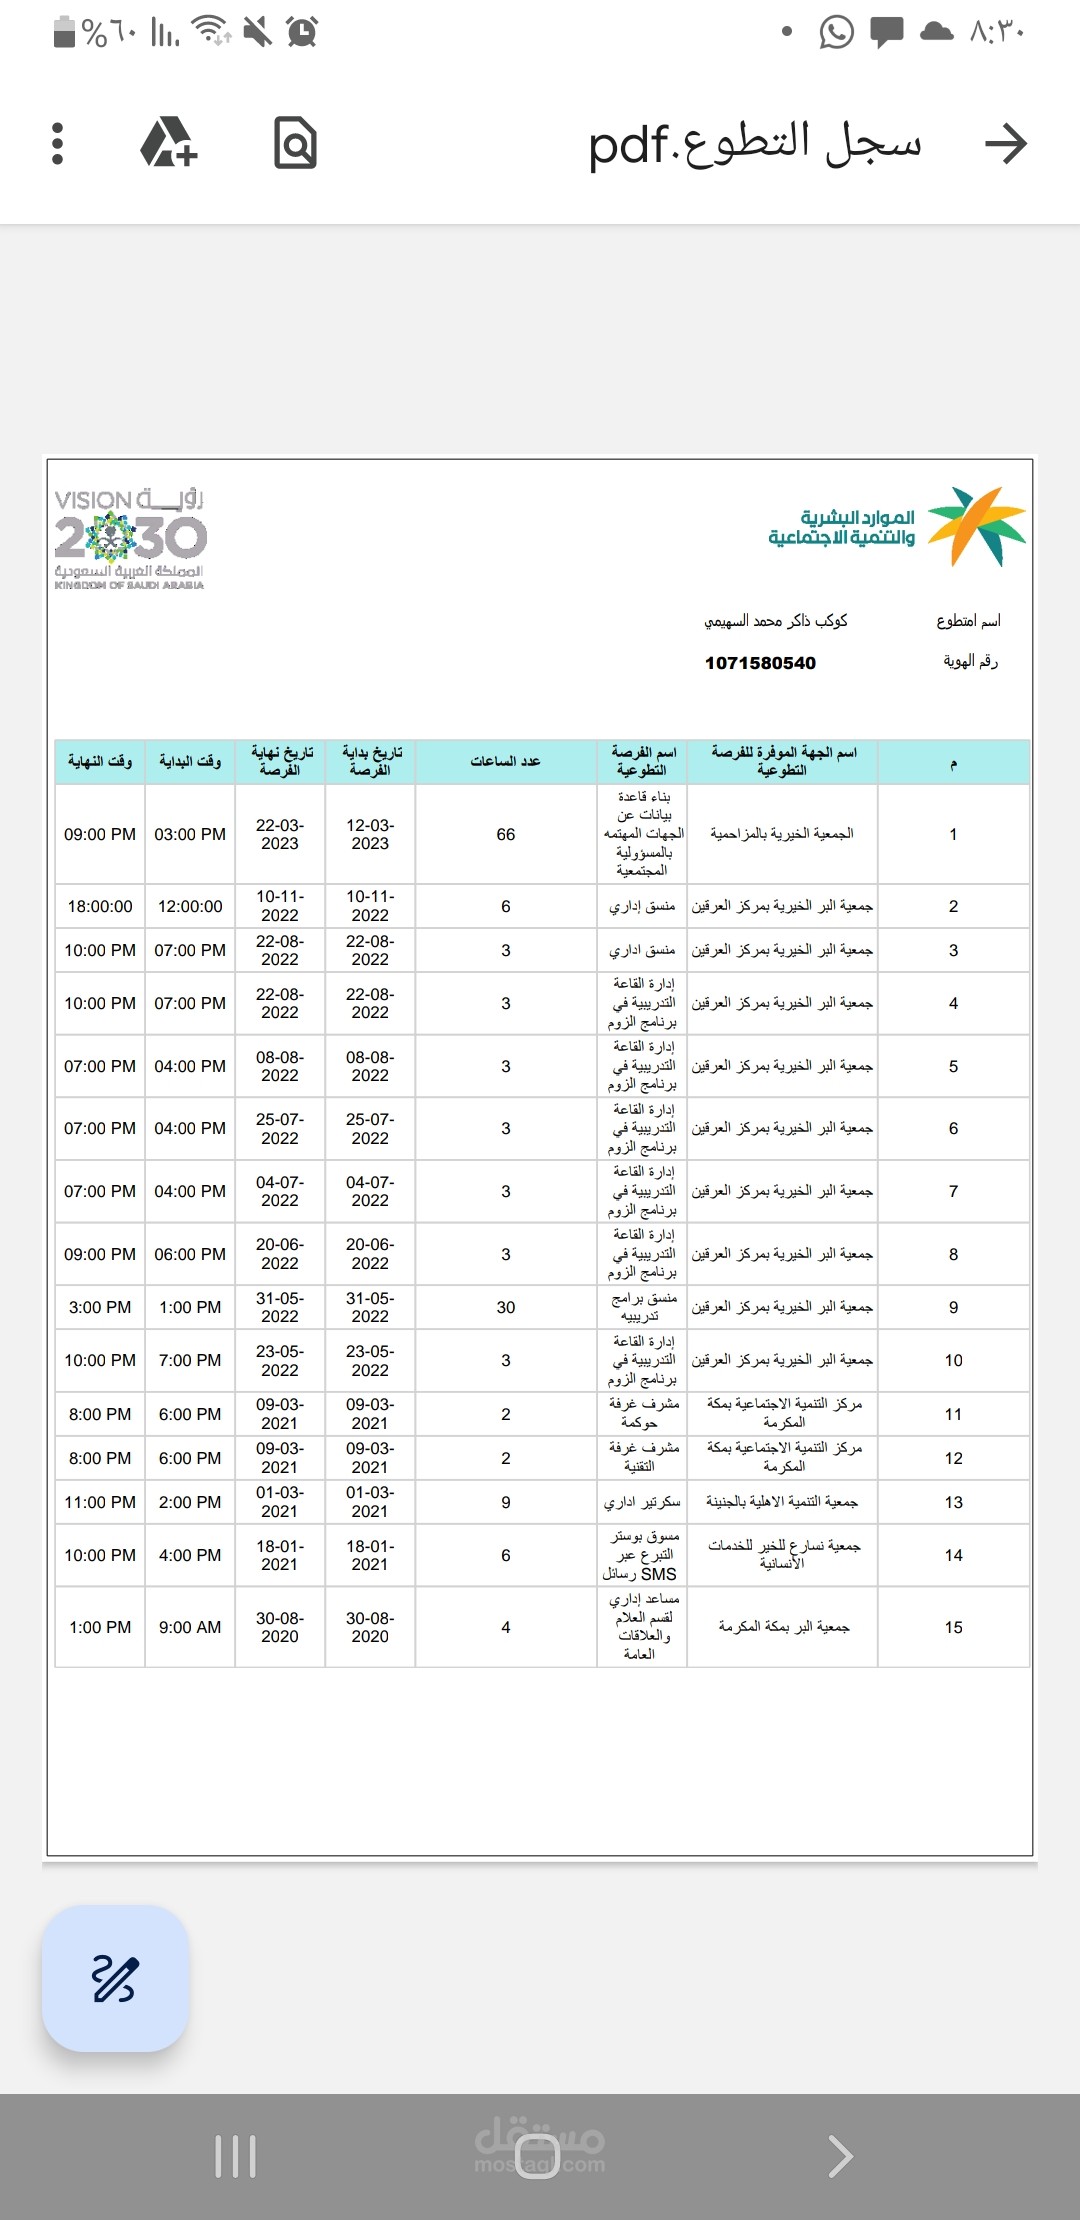This screenshot has width=1080, height=2220.
Task: Select start date 20-06-2022 in row 8
Action: 370,1254
